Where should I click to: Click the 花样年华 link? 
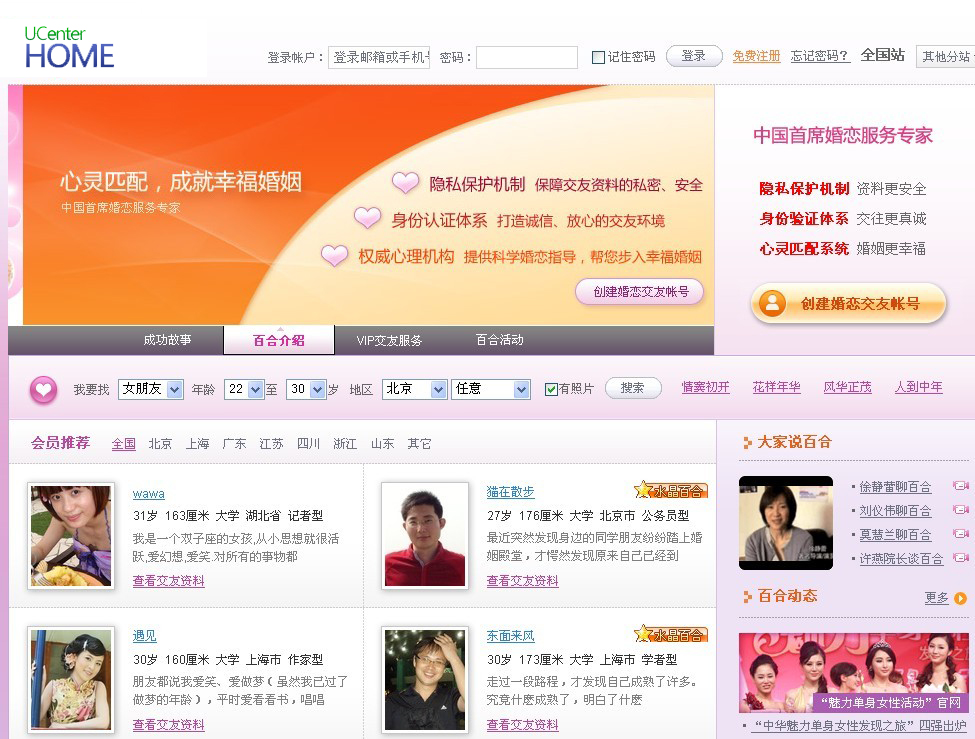pyautogui.click(x=776, y=387)
